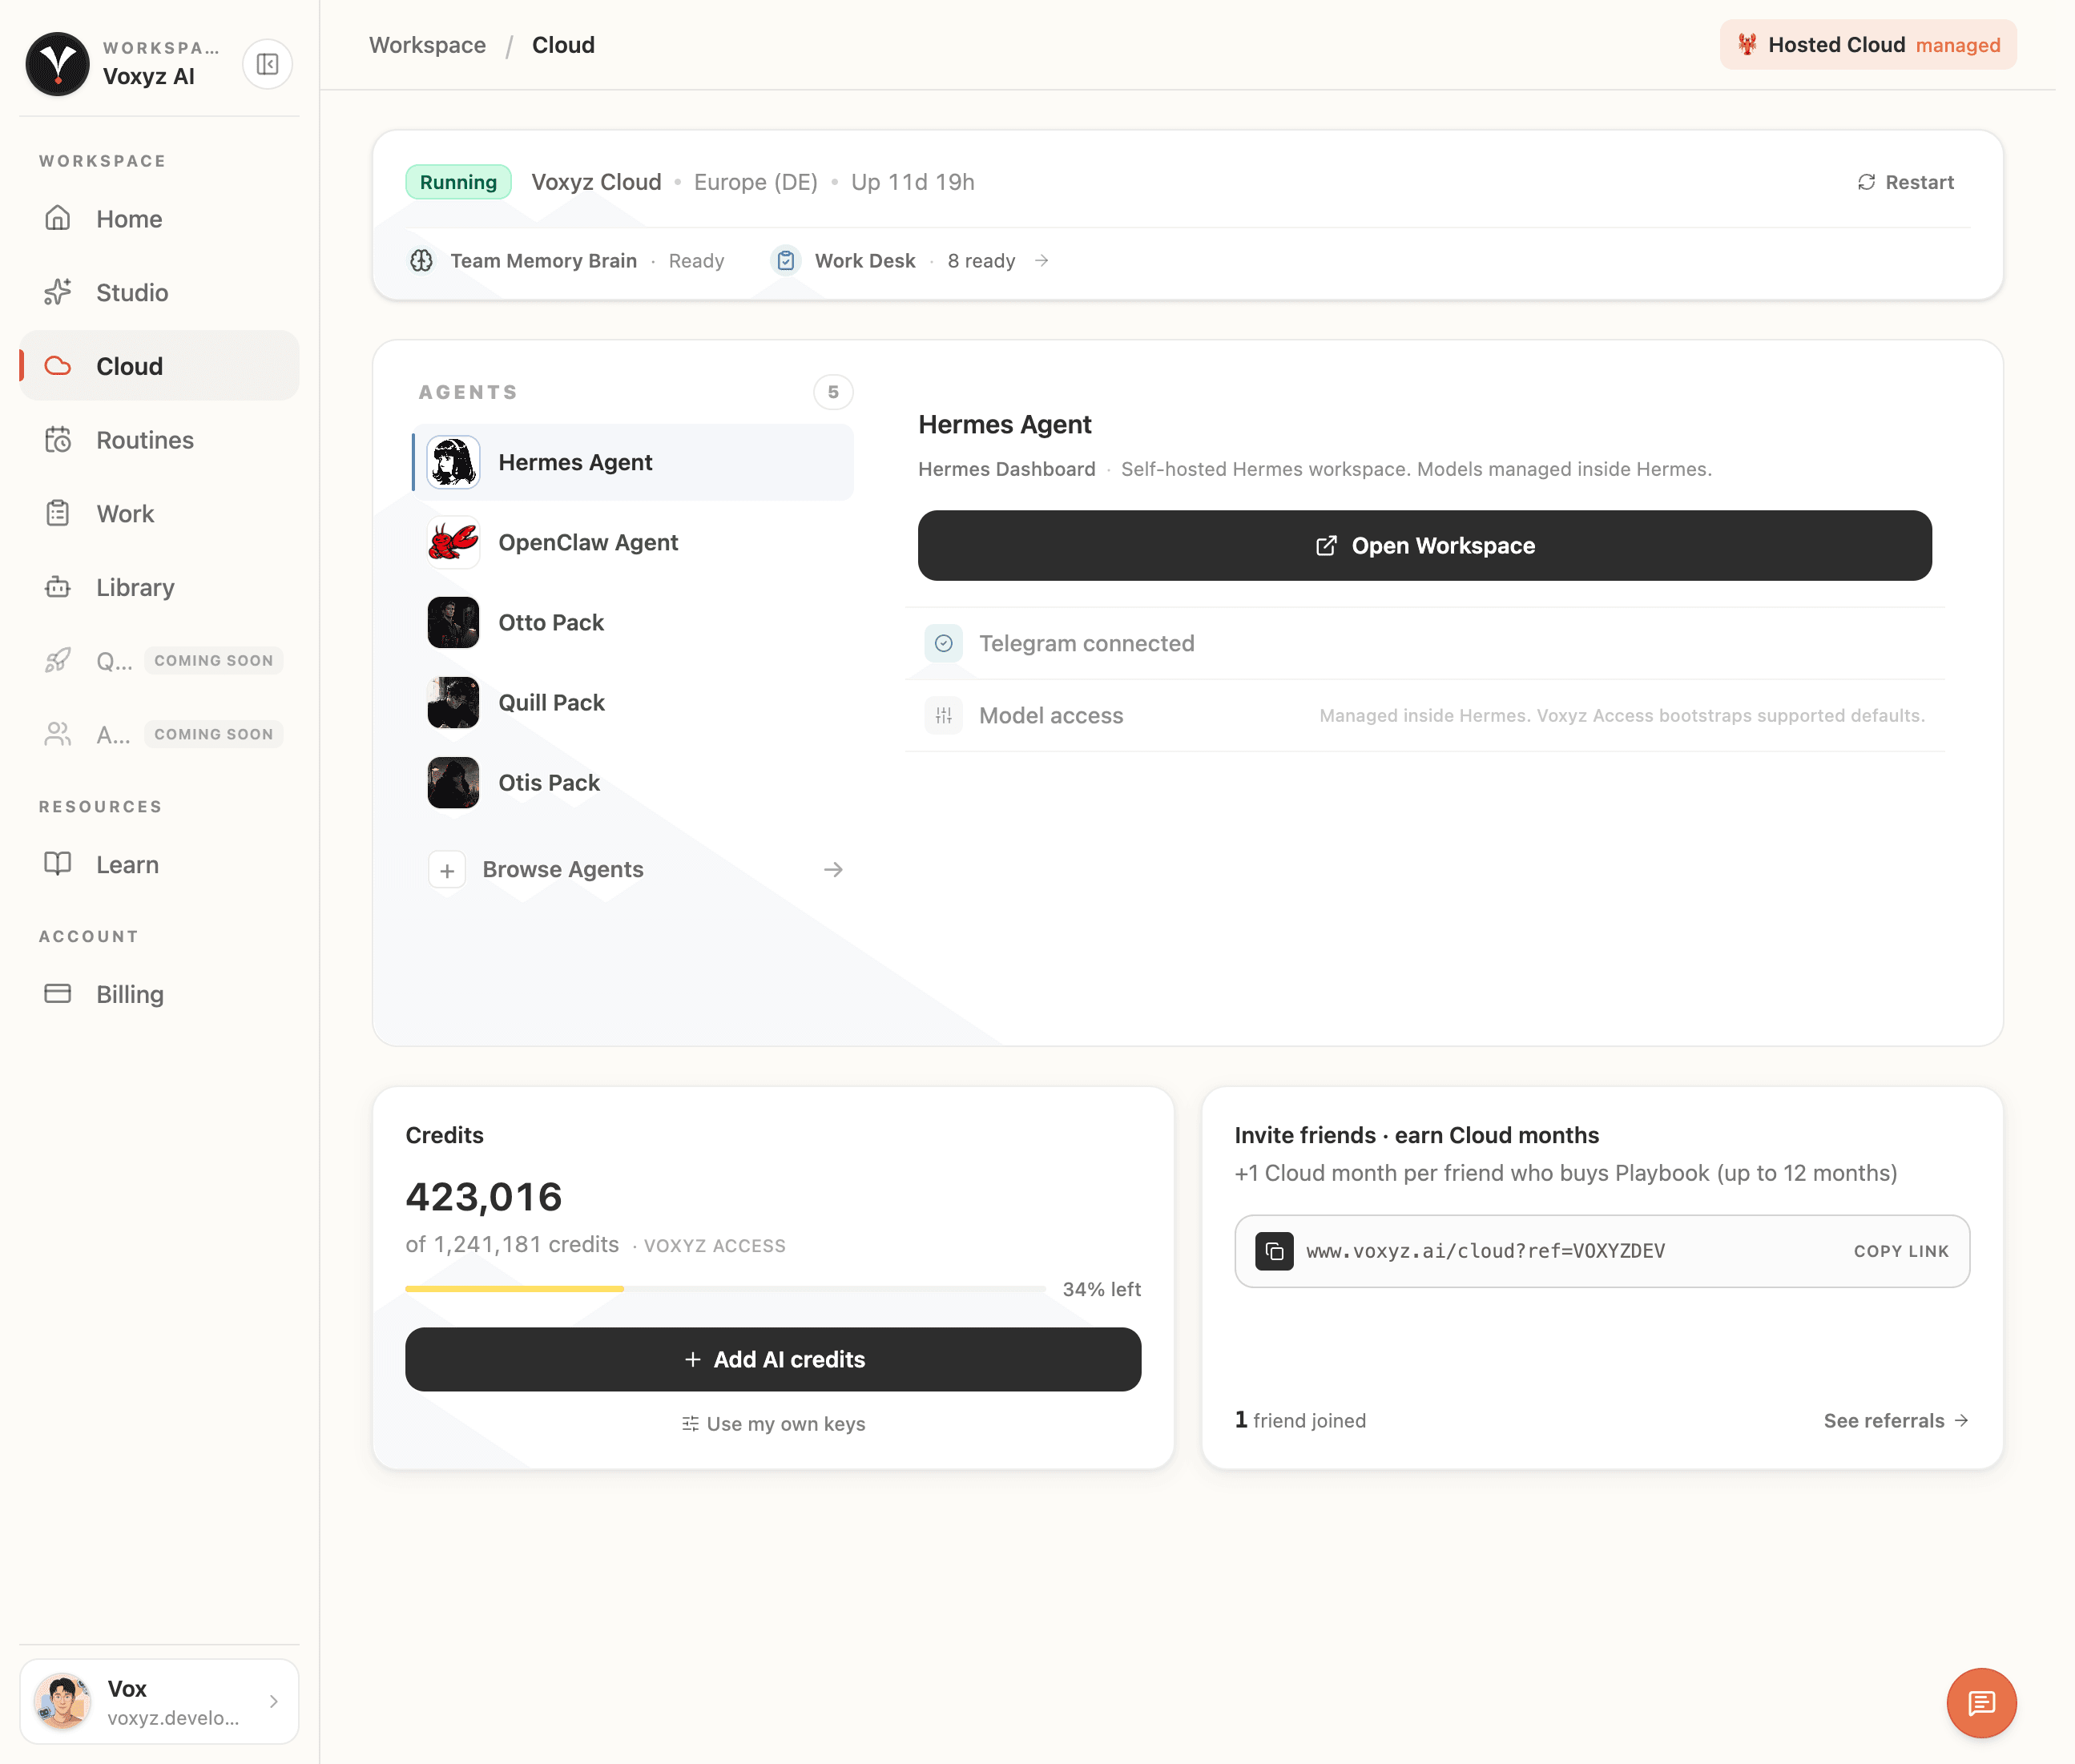Click the Library robot icon
Image resolution: width=2075 pixels, height=1764 pixels.
pyautogui.click(x=58, y=587)
